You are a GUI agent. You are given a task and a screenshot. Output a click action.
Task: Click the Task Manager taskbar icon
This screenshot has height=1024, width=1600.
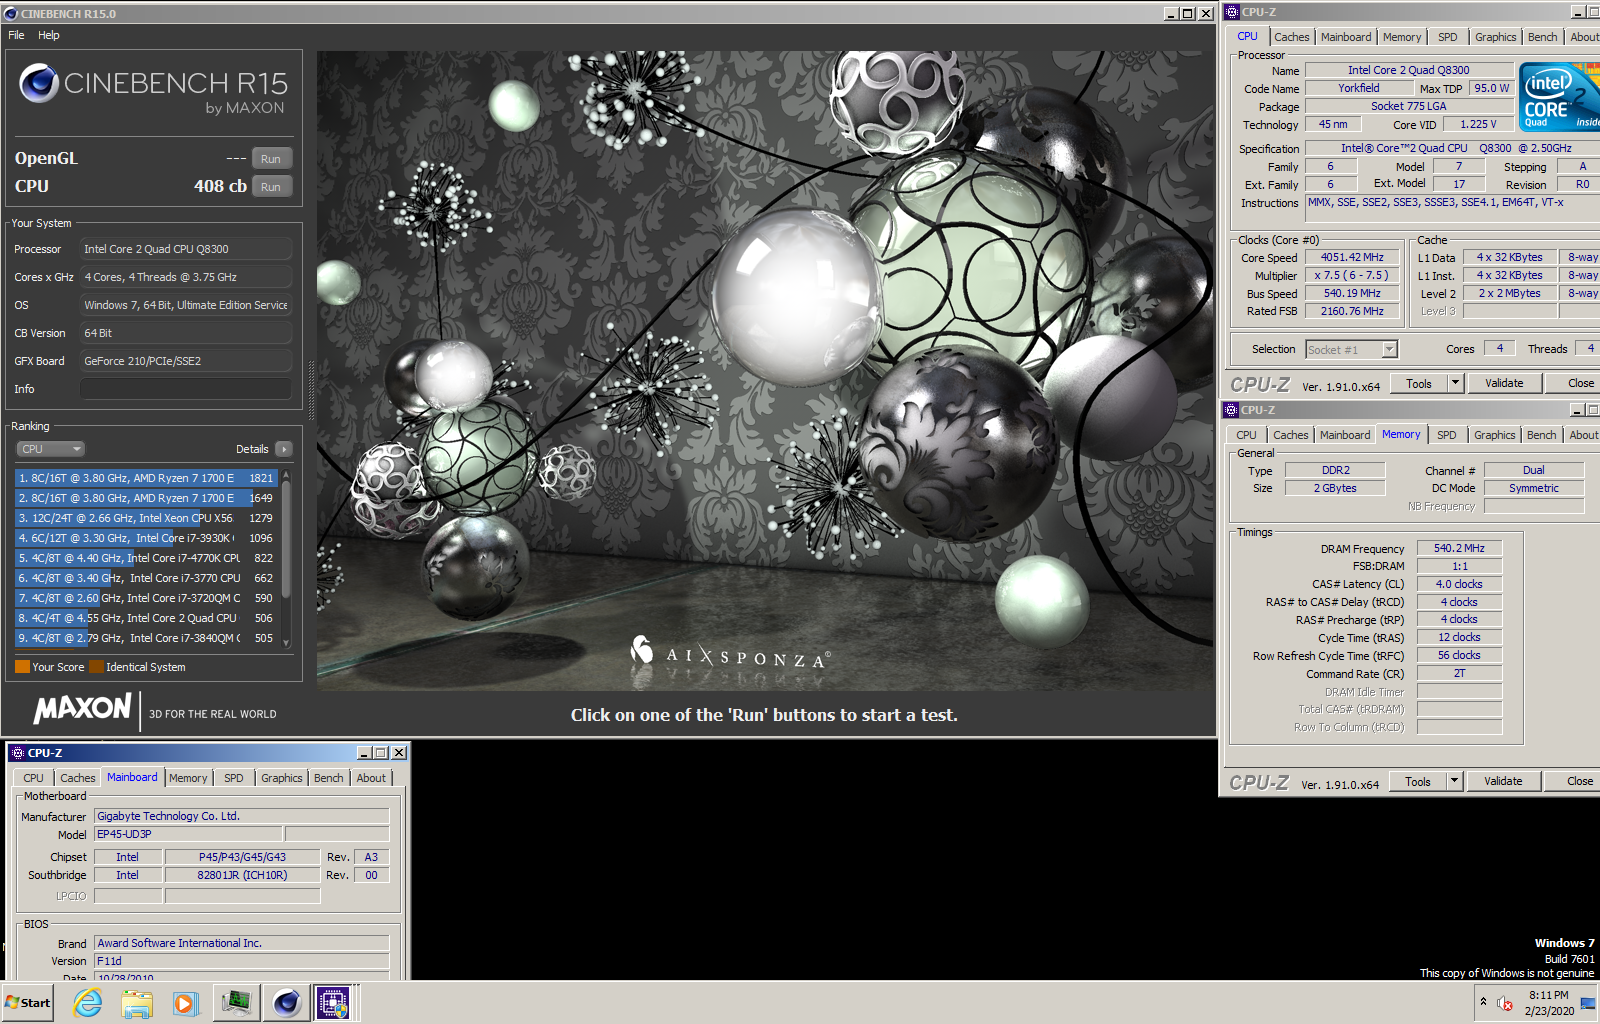(x=237, y=1002)
